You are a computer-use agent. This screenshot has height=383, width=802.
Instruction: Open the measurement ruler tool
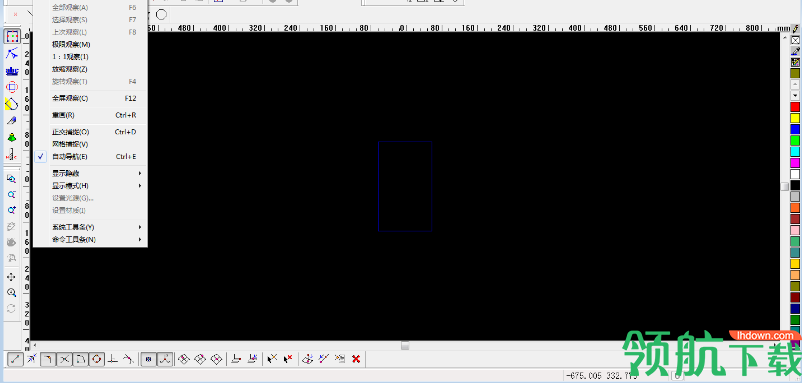coord(12,154)
